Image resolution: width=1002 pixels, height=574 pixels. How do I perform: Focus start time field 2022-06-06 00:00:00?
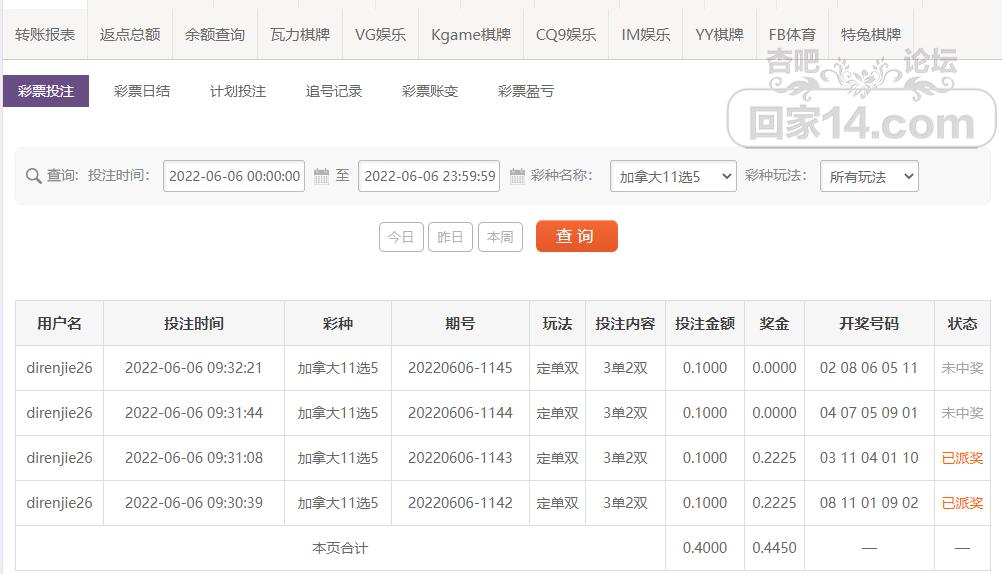click(234, 176)
